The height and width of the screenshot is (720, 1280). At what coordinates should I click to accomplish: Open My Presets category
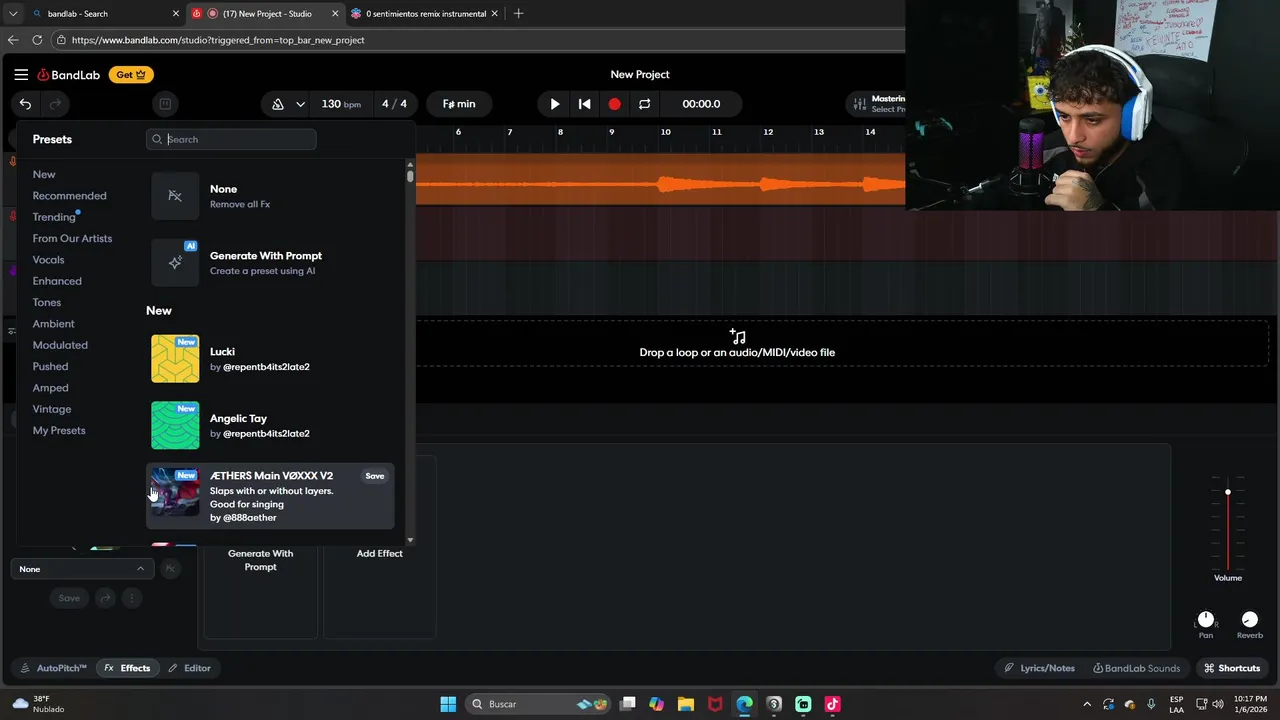[x=59, y=430]
